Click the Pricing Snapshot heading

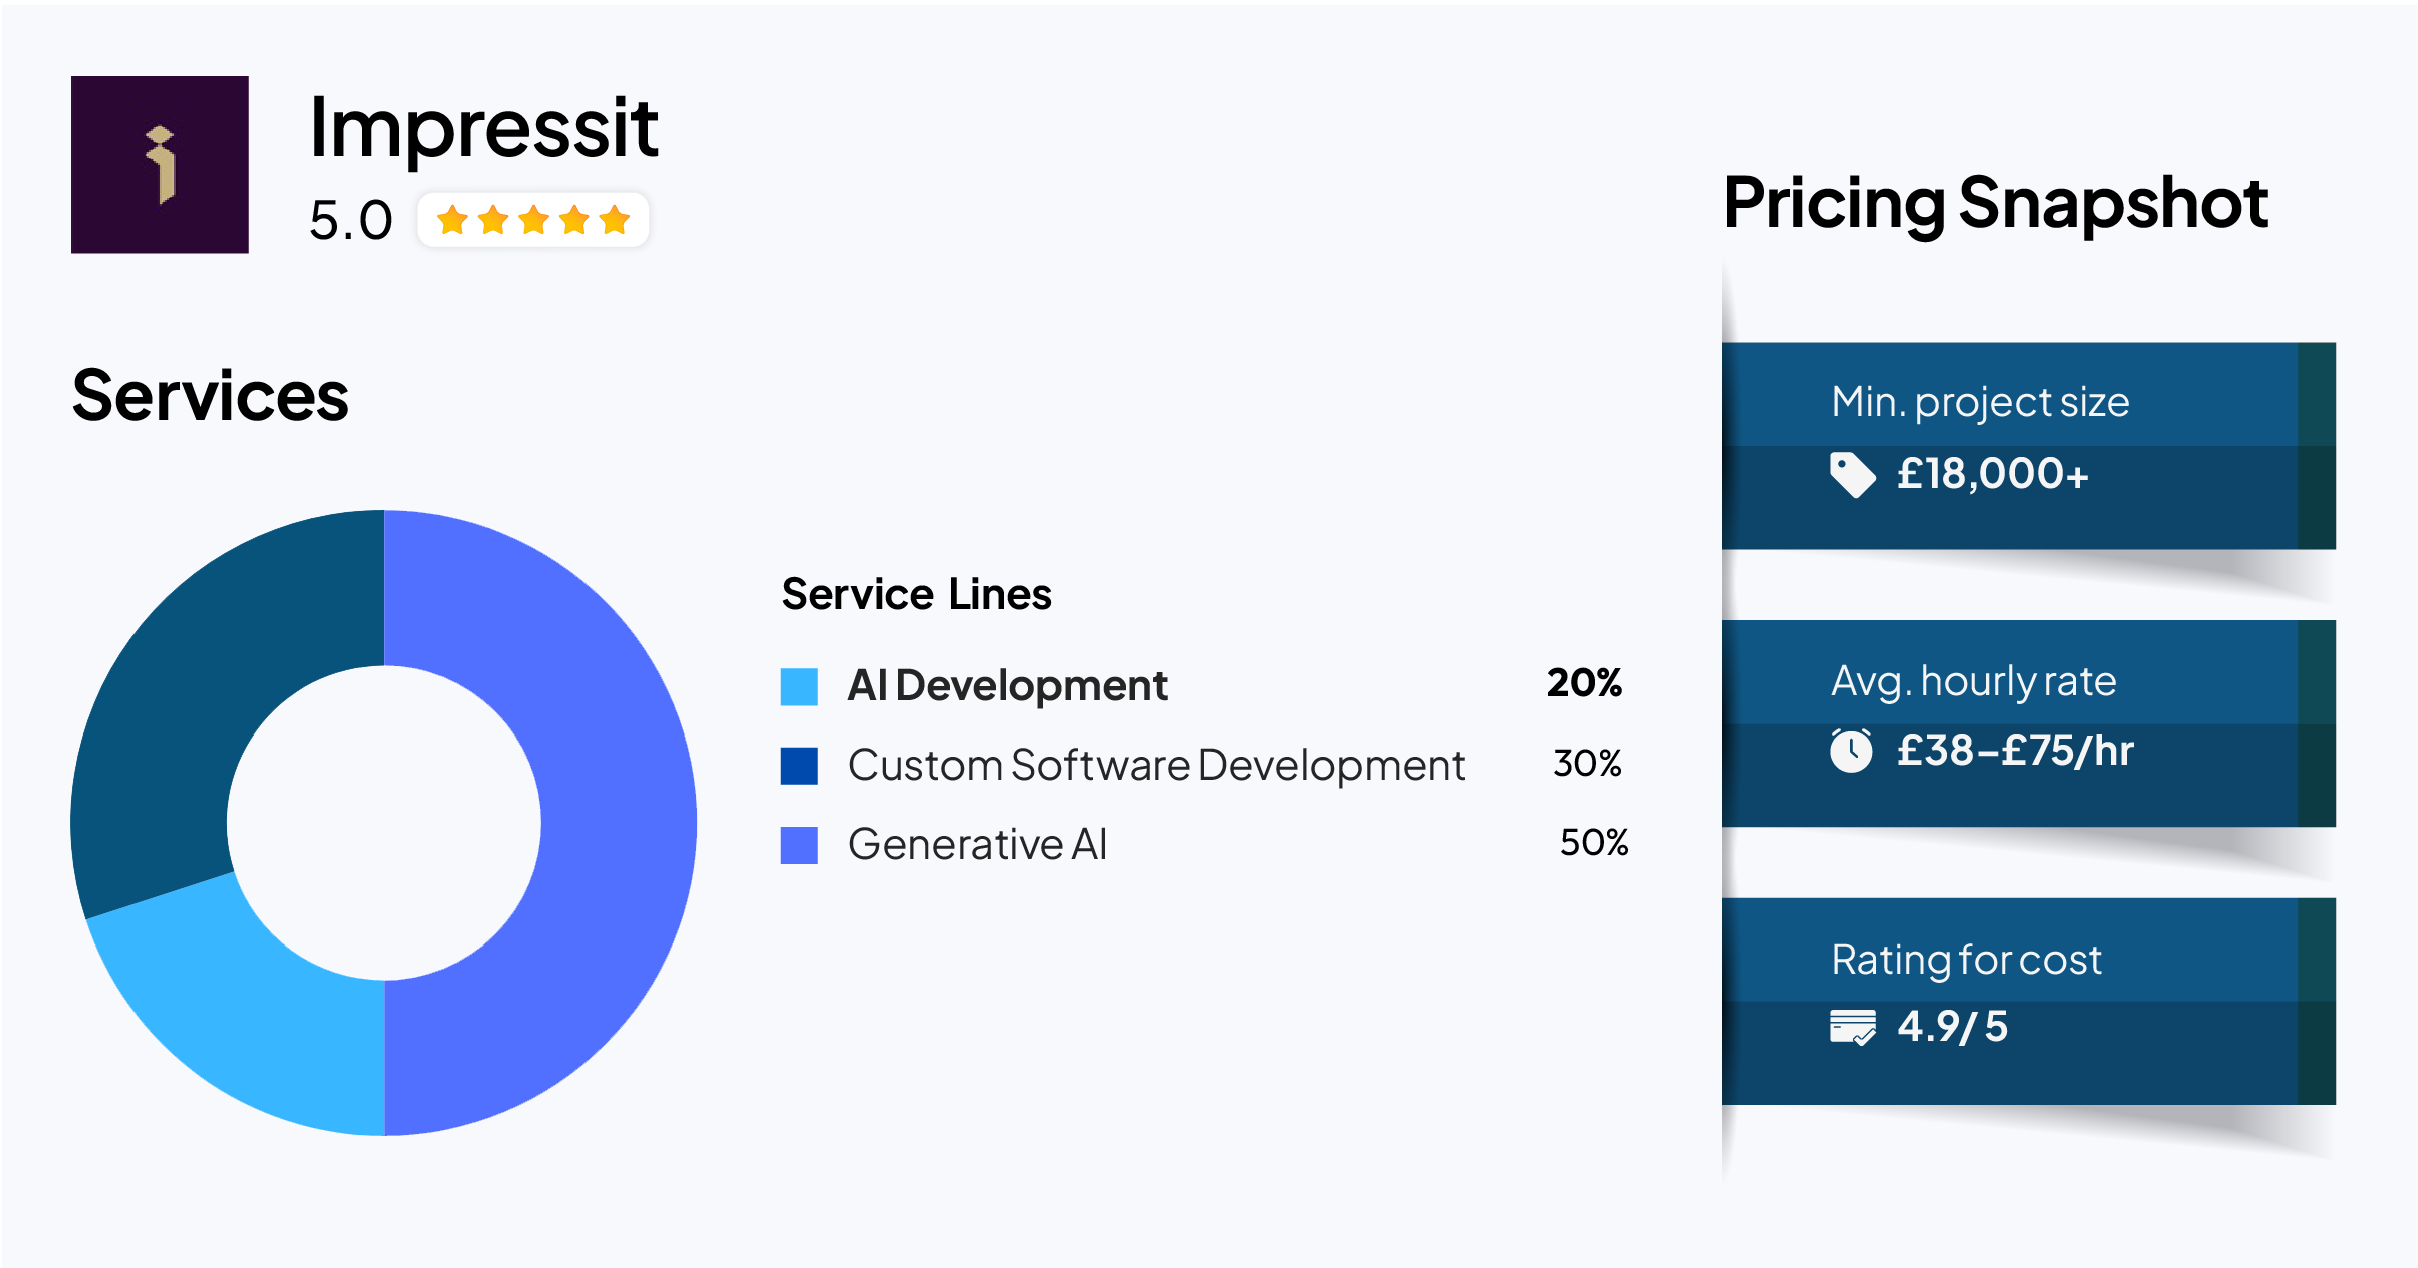(x=1996, y=204)
